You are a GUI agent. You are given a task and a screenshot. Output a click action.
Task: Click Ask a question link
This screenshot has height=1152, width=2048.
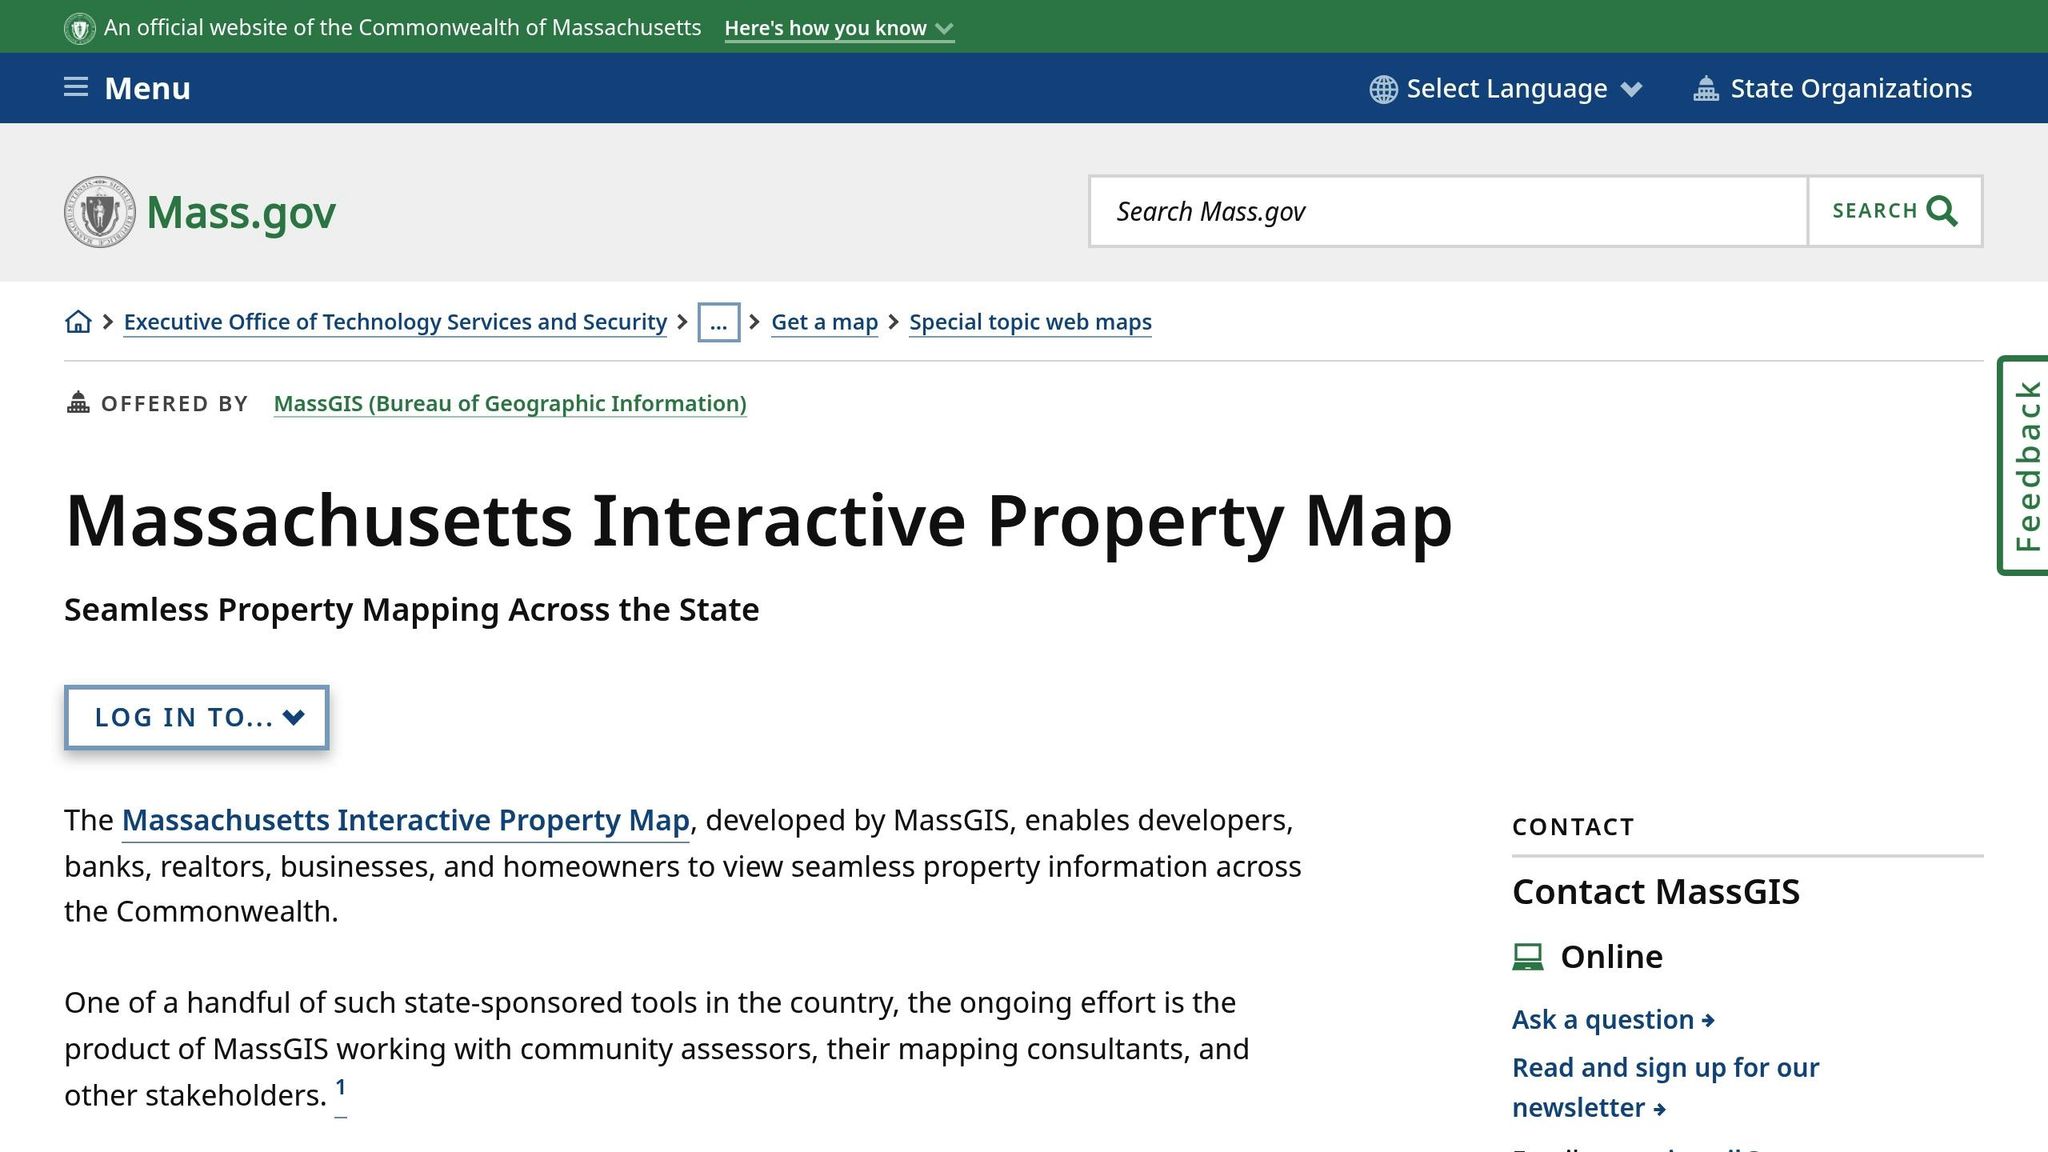click(x=1613, y=1020)
